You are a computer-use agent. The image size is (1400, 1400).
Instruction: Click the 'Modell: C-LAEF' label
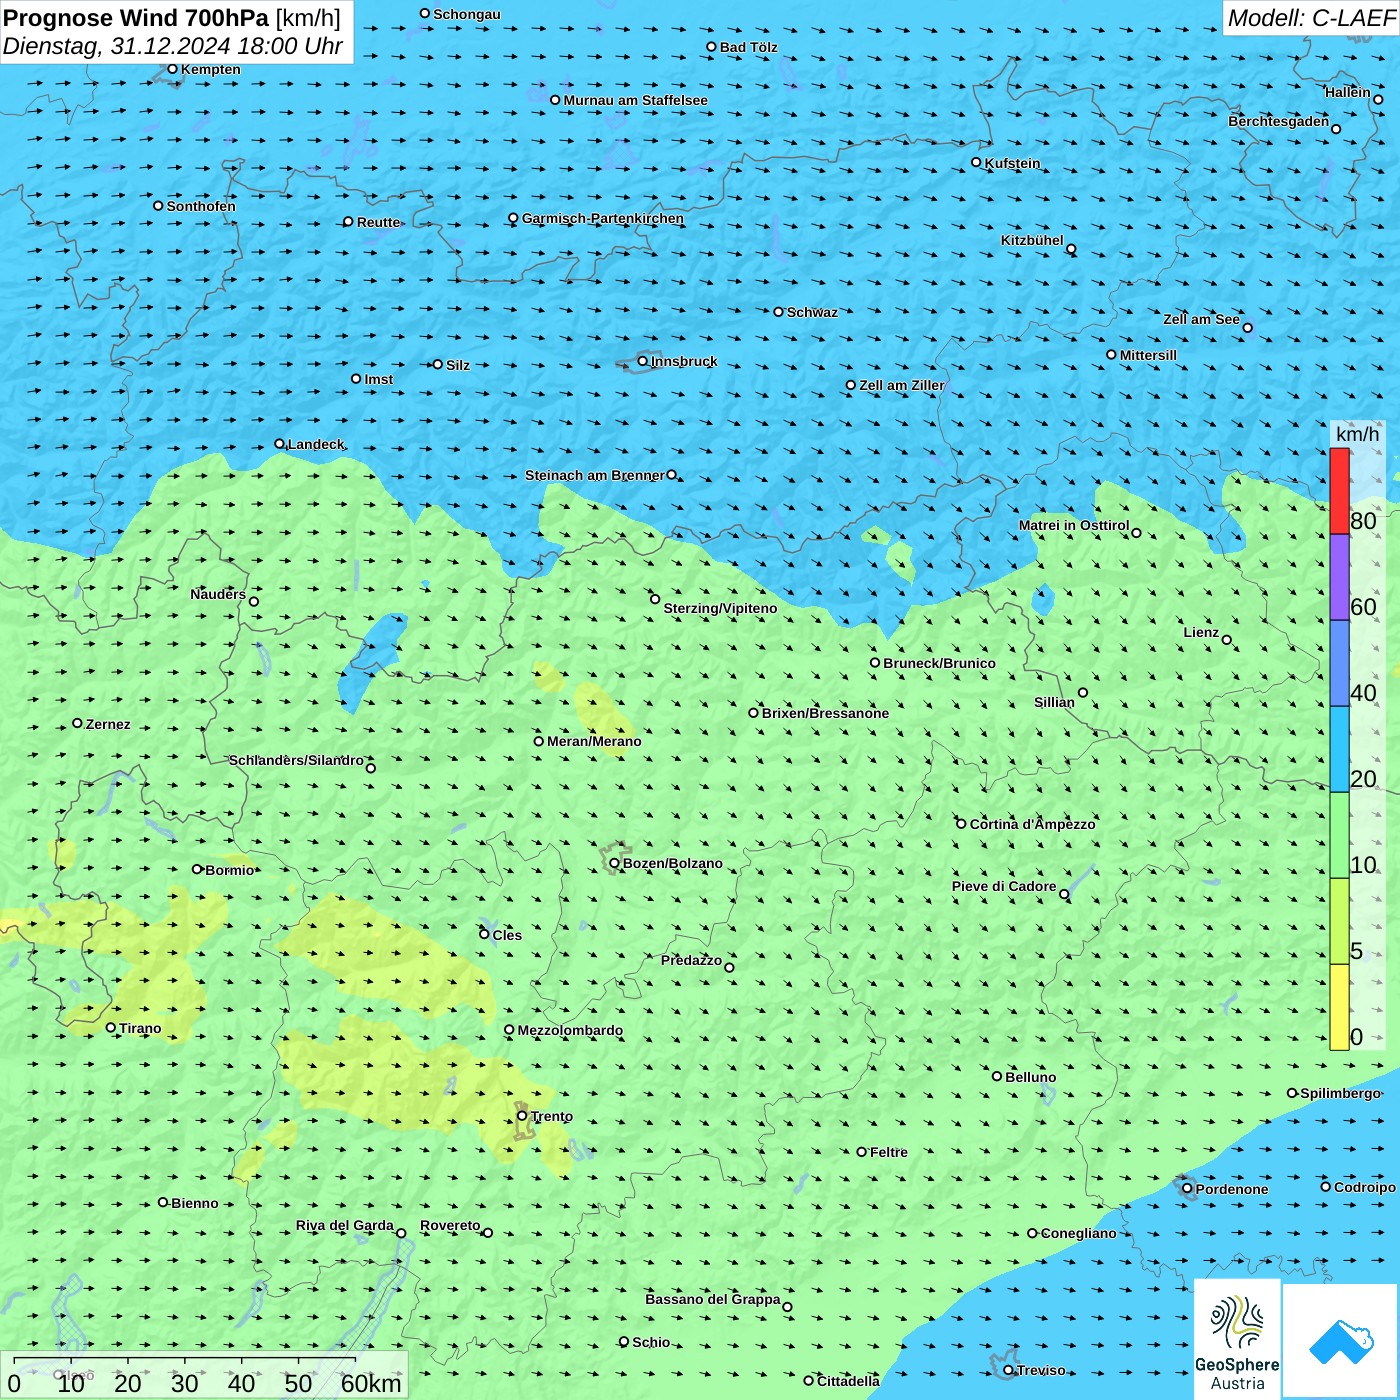point(1310,18)
